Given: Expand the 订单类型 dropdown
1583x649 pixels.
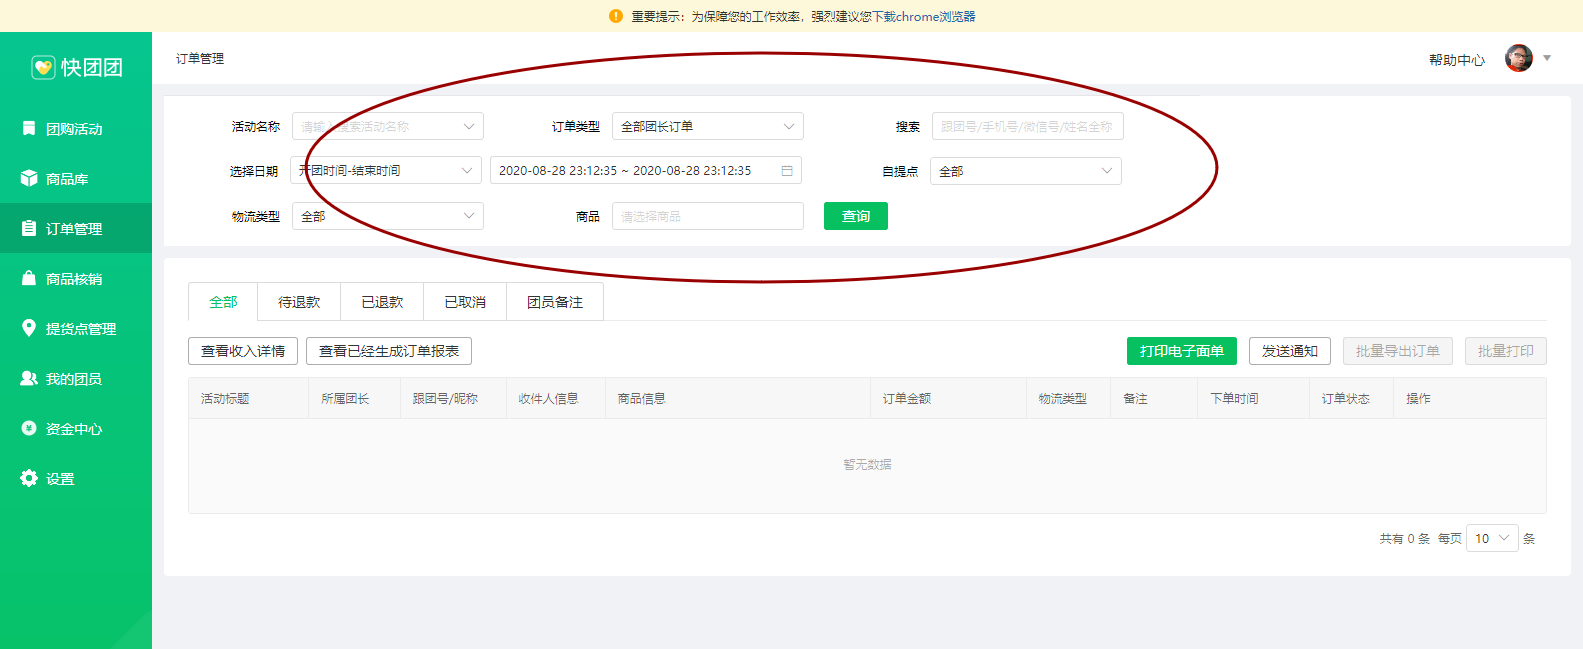Looking at the screenshot, I should pyautogui.click(x=707, y=126).
